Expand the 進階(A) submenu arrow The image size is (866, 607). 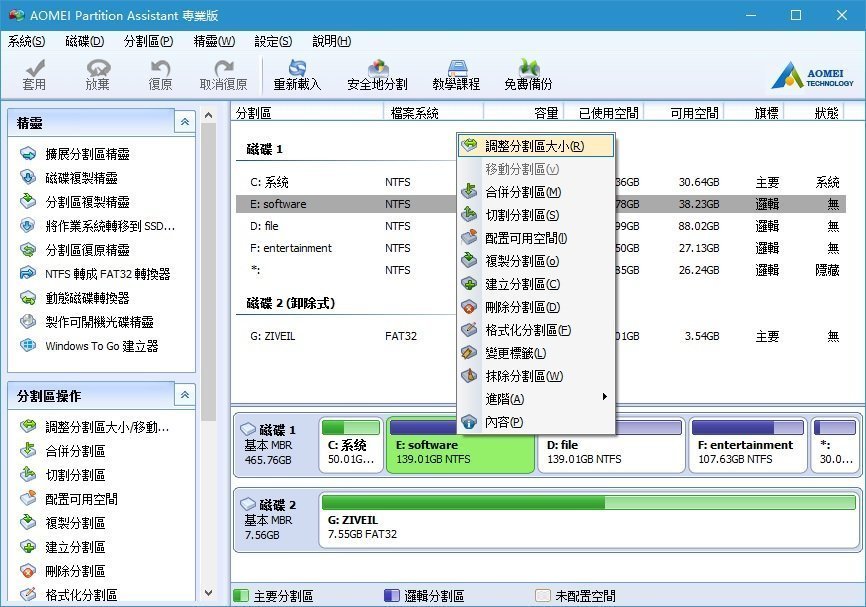point(605,397)
